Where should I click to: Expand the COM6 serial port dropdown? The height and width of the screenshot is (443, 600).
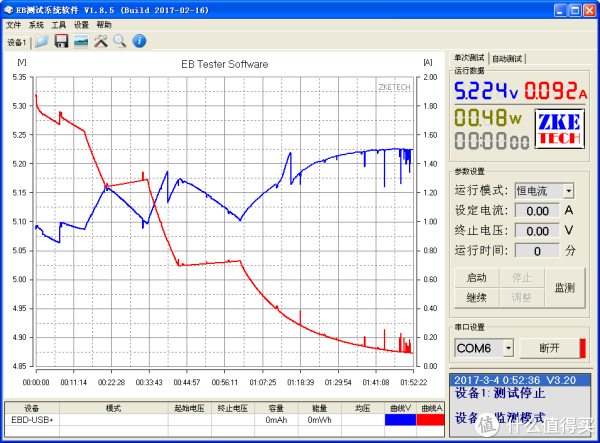click(508, 348)
